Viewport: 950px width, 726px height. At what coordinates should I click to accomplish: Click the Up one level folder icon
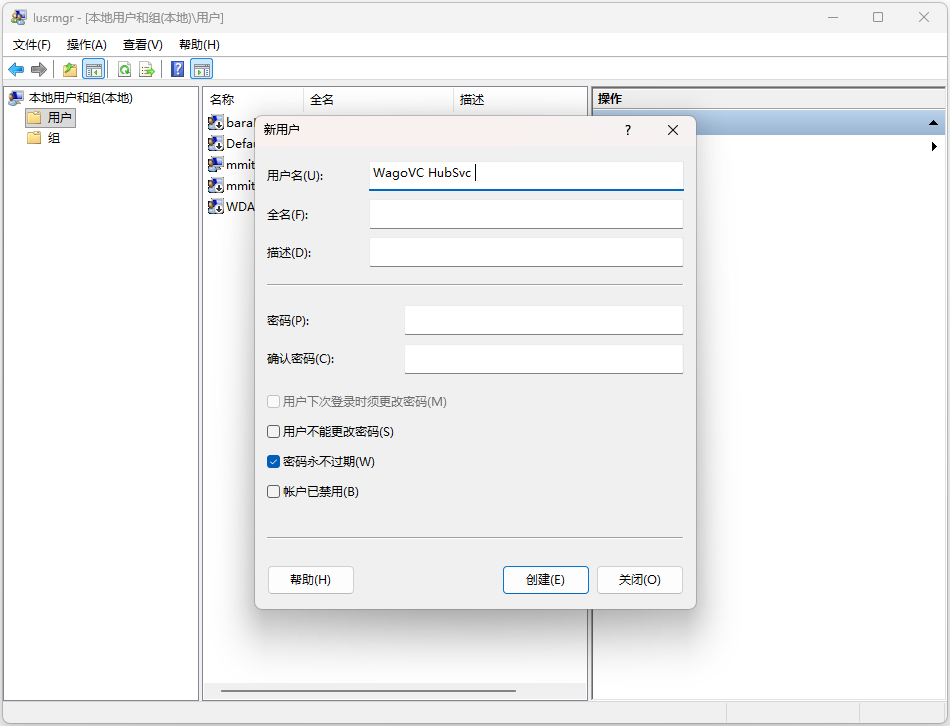coord(69,69)
